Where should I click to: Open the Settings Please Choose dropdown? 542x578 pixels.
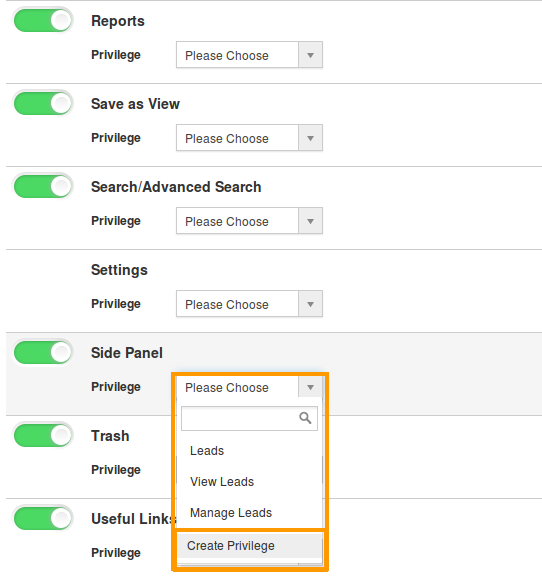[249, 304]
